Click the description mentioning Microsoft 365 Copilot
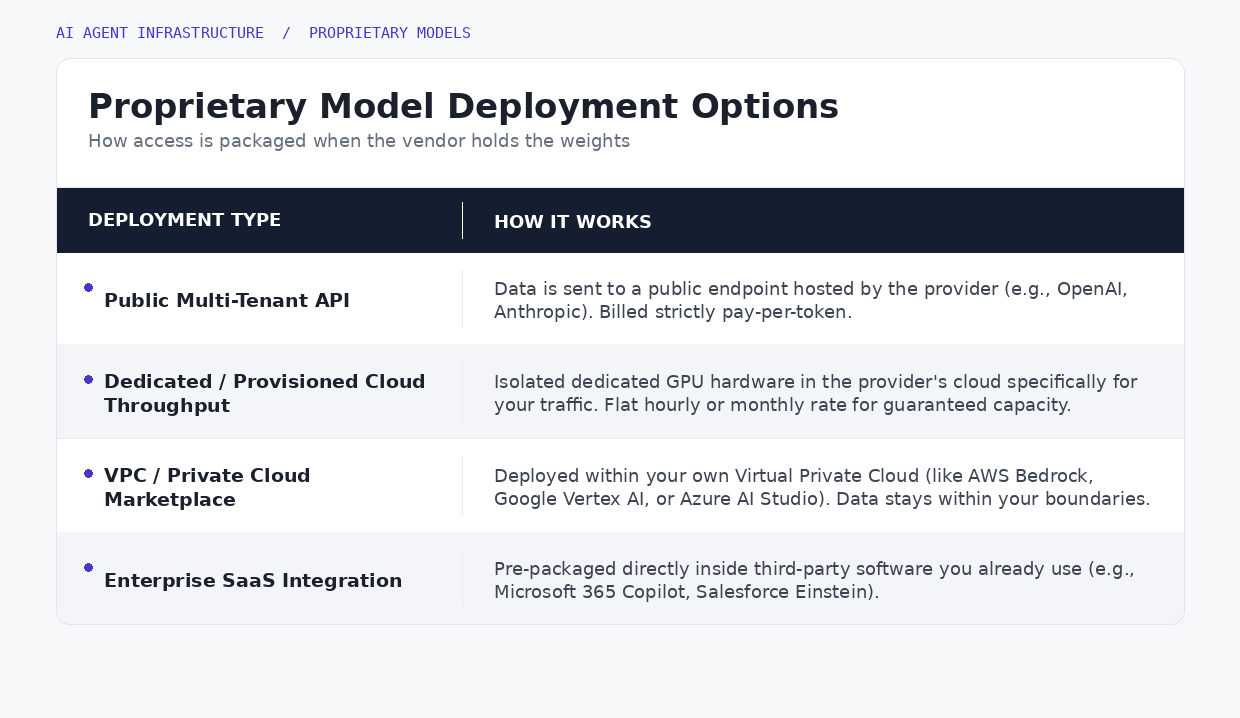Screen dimensions: 1240x718 point(814,580)
